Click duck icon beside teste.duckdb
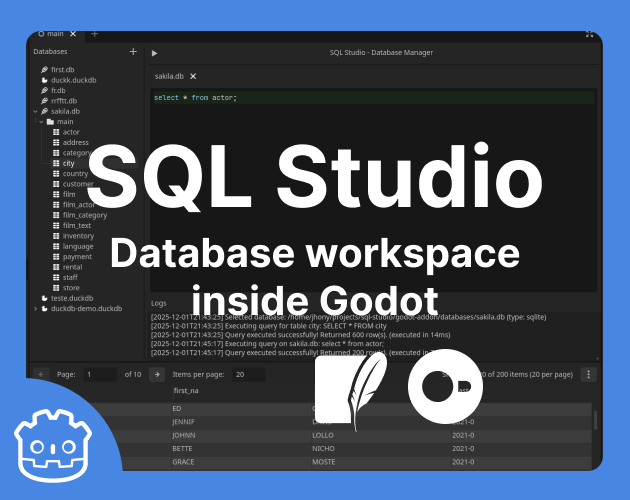This screenshot has height=500, width=630. tap(44, 298)
